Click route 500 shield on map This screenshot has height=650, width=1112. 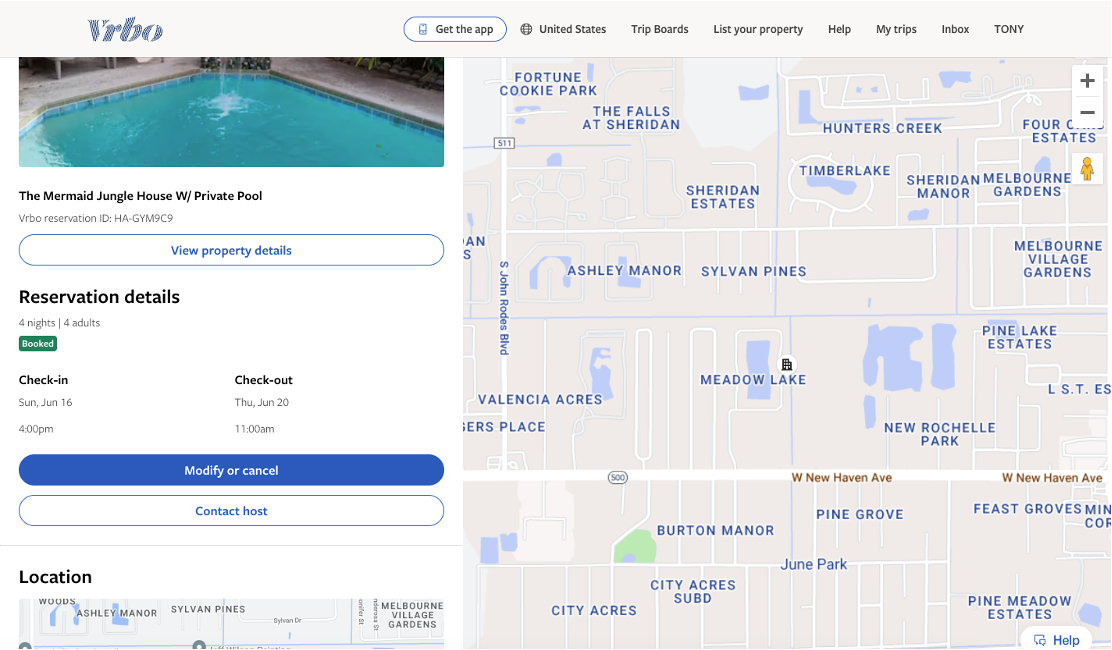coord(618,477)
